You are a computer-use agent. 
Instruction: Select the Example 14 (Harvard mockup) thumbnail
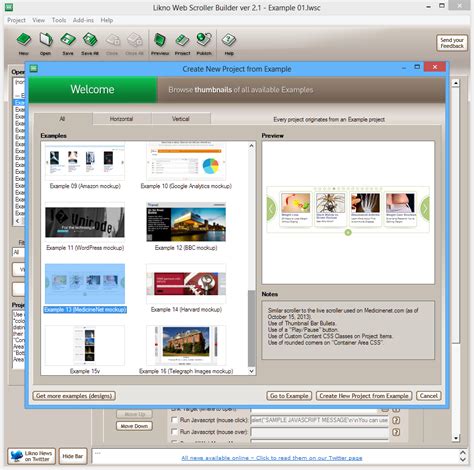coord(186,284)
